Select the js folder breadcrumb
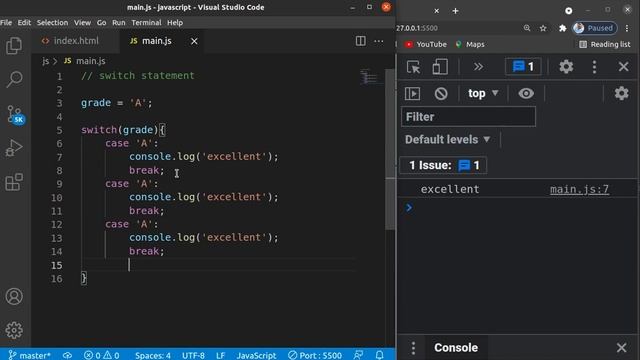This screenshot has height=360, width=640. [45, 61]
